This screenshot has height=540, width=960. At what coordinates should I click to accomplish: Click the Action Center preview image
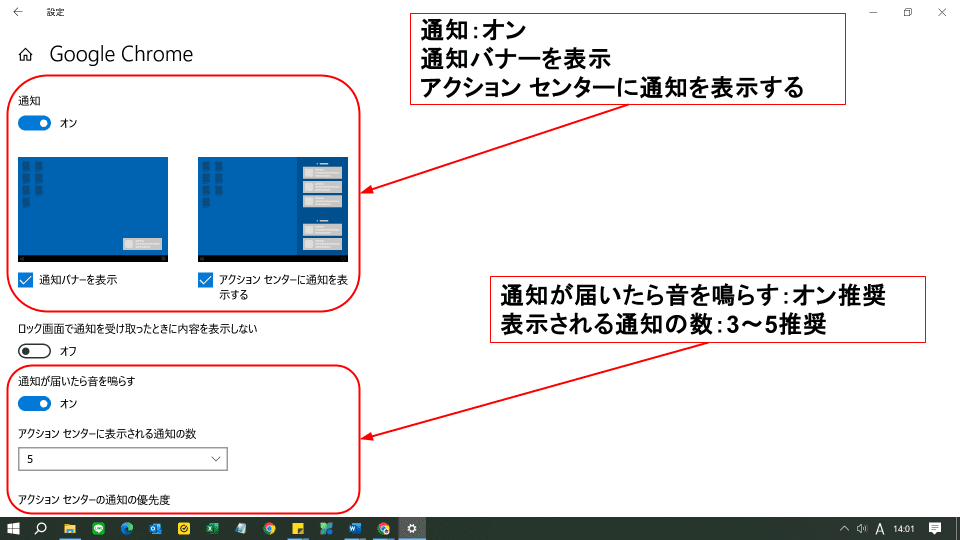click(x=273, y=208)
